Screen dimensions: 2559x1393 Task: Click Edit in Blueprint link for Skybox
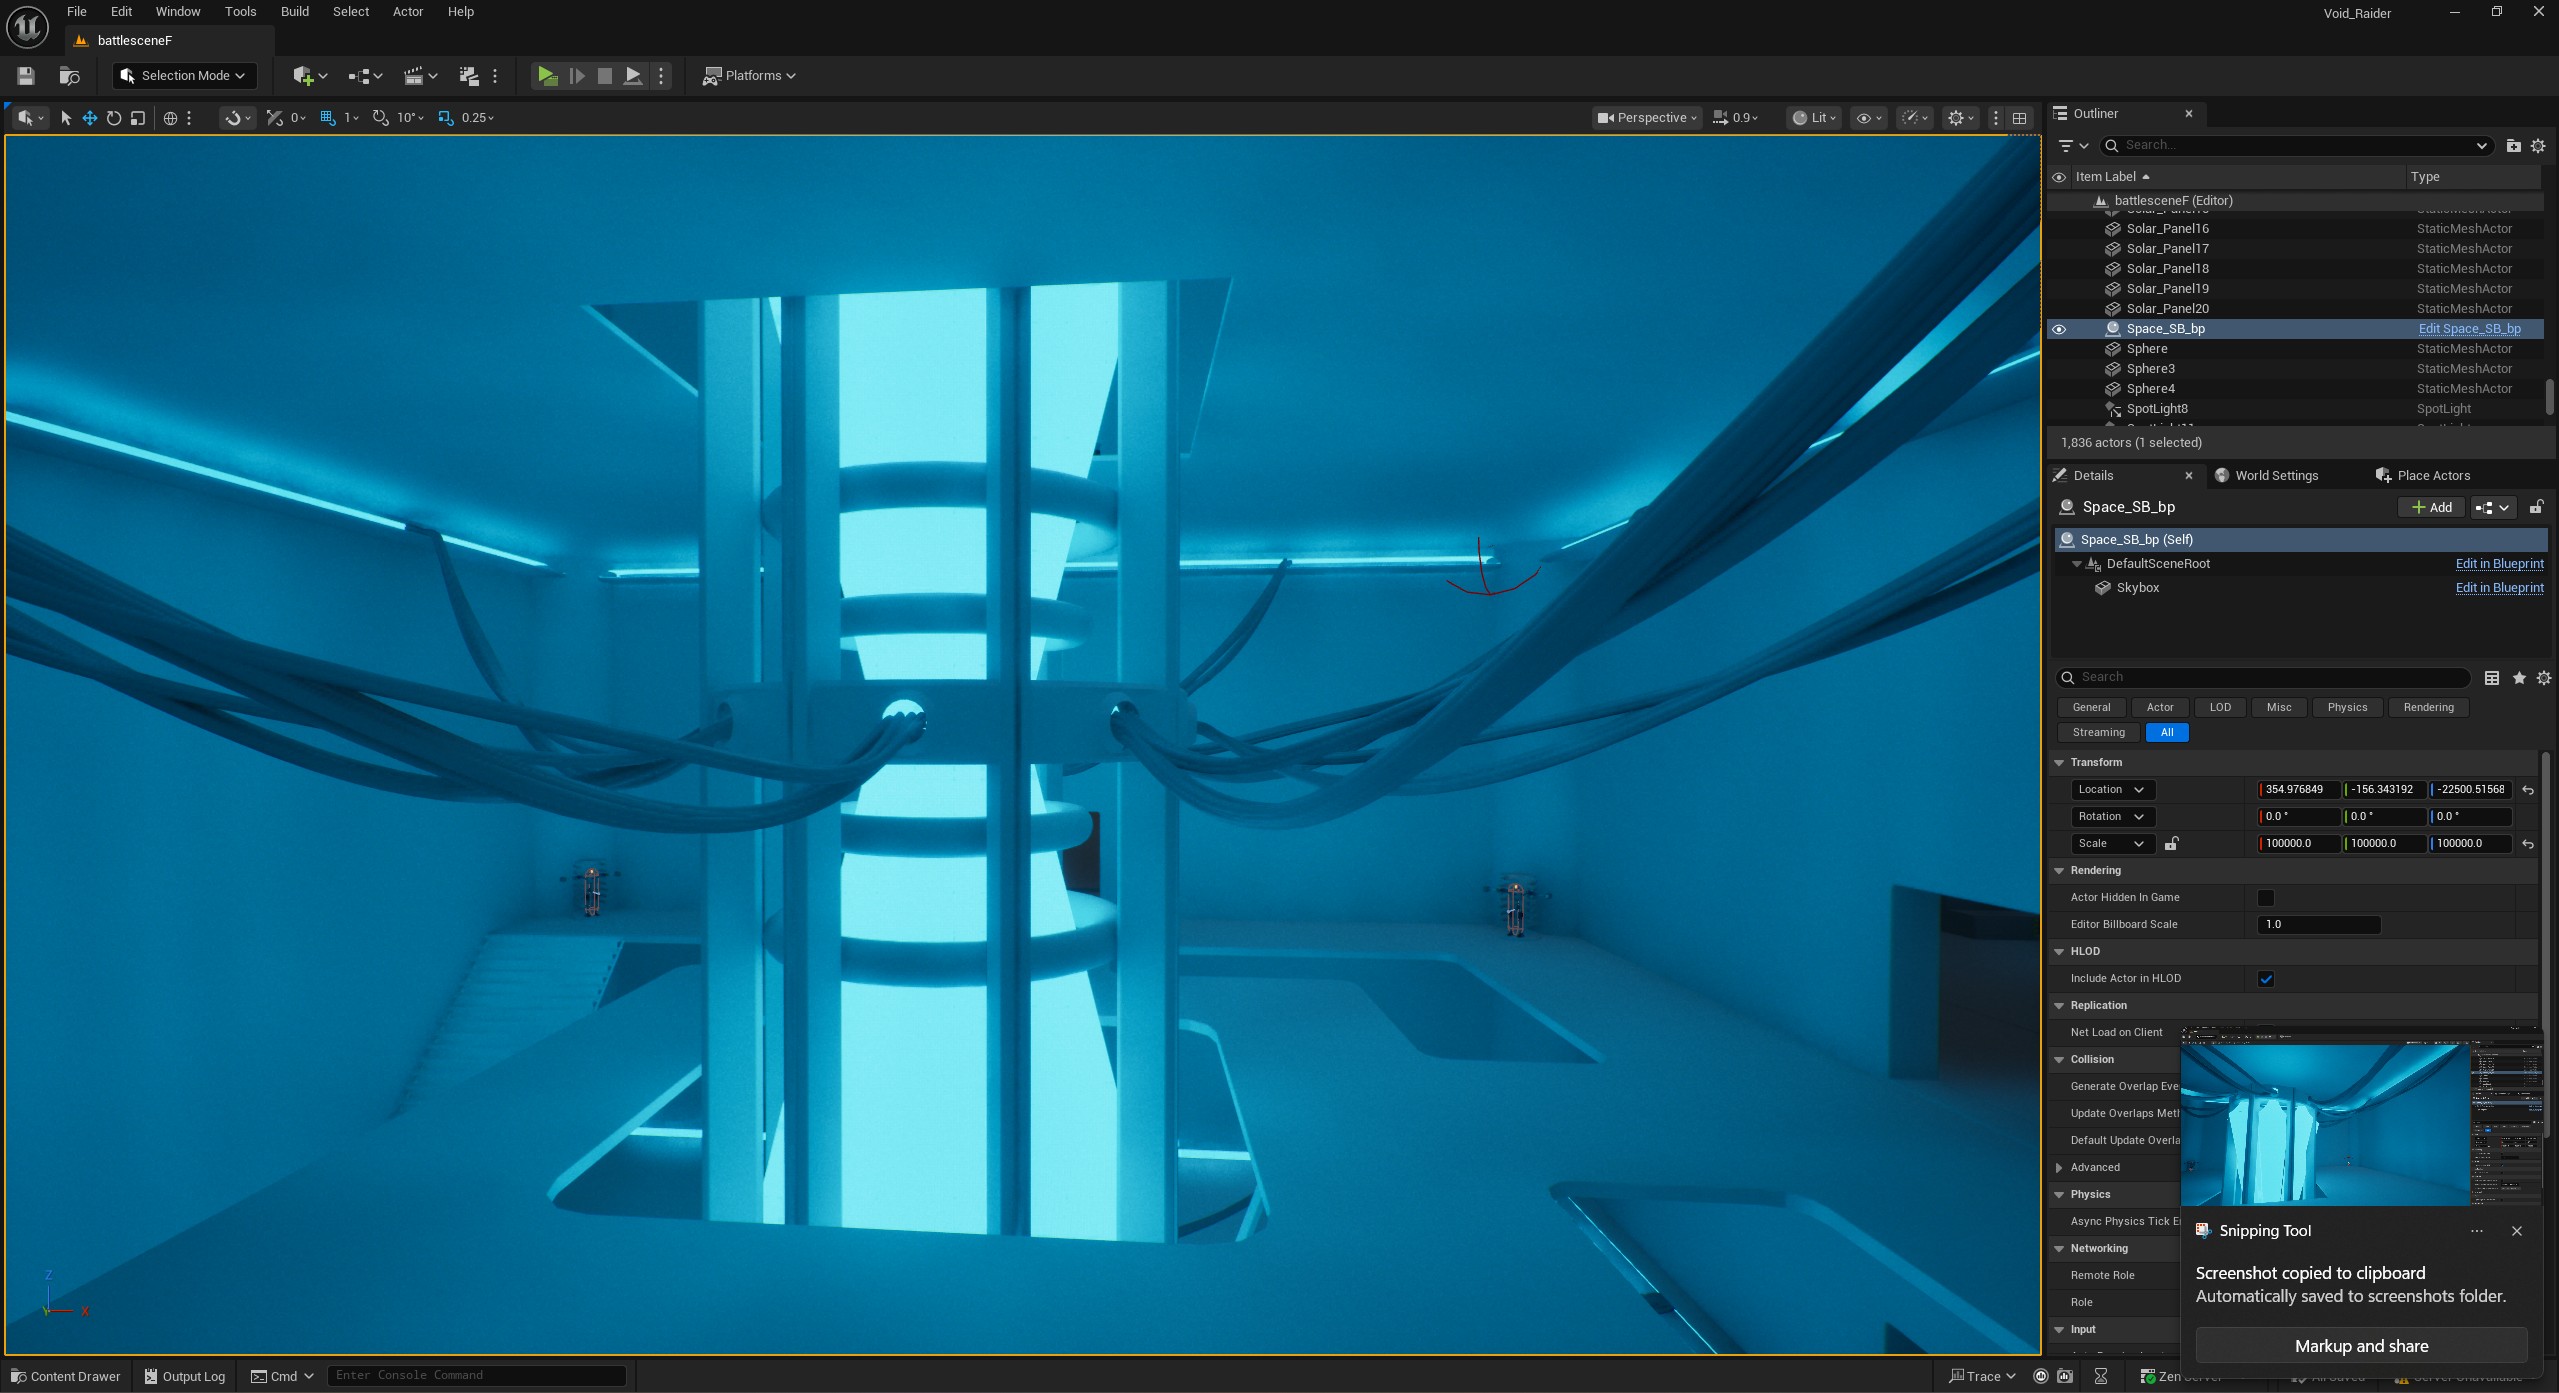tap(2498, 588)
